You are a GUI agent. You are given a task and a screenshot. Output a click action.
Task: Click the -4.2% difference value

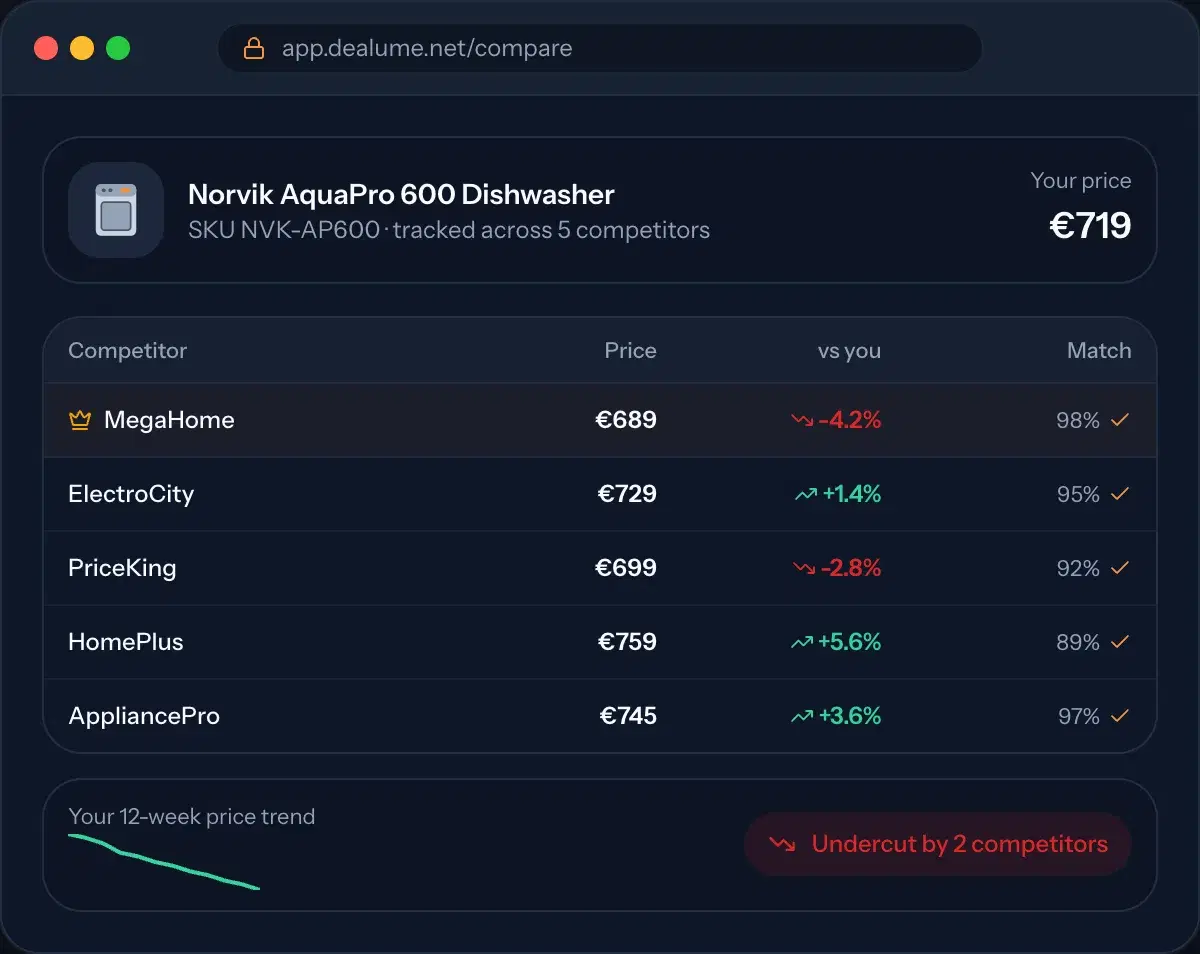pos(850,420)
